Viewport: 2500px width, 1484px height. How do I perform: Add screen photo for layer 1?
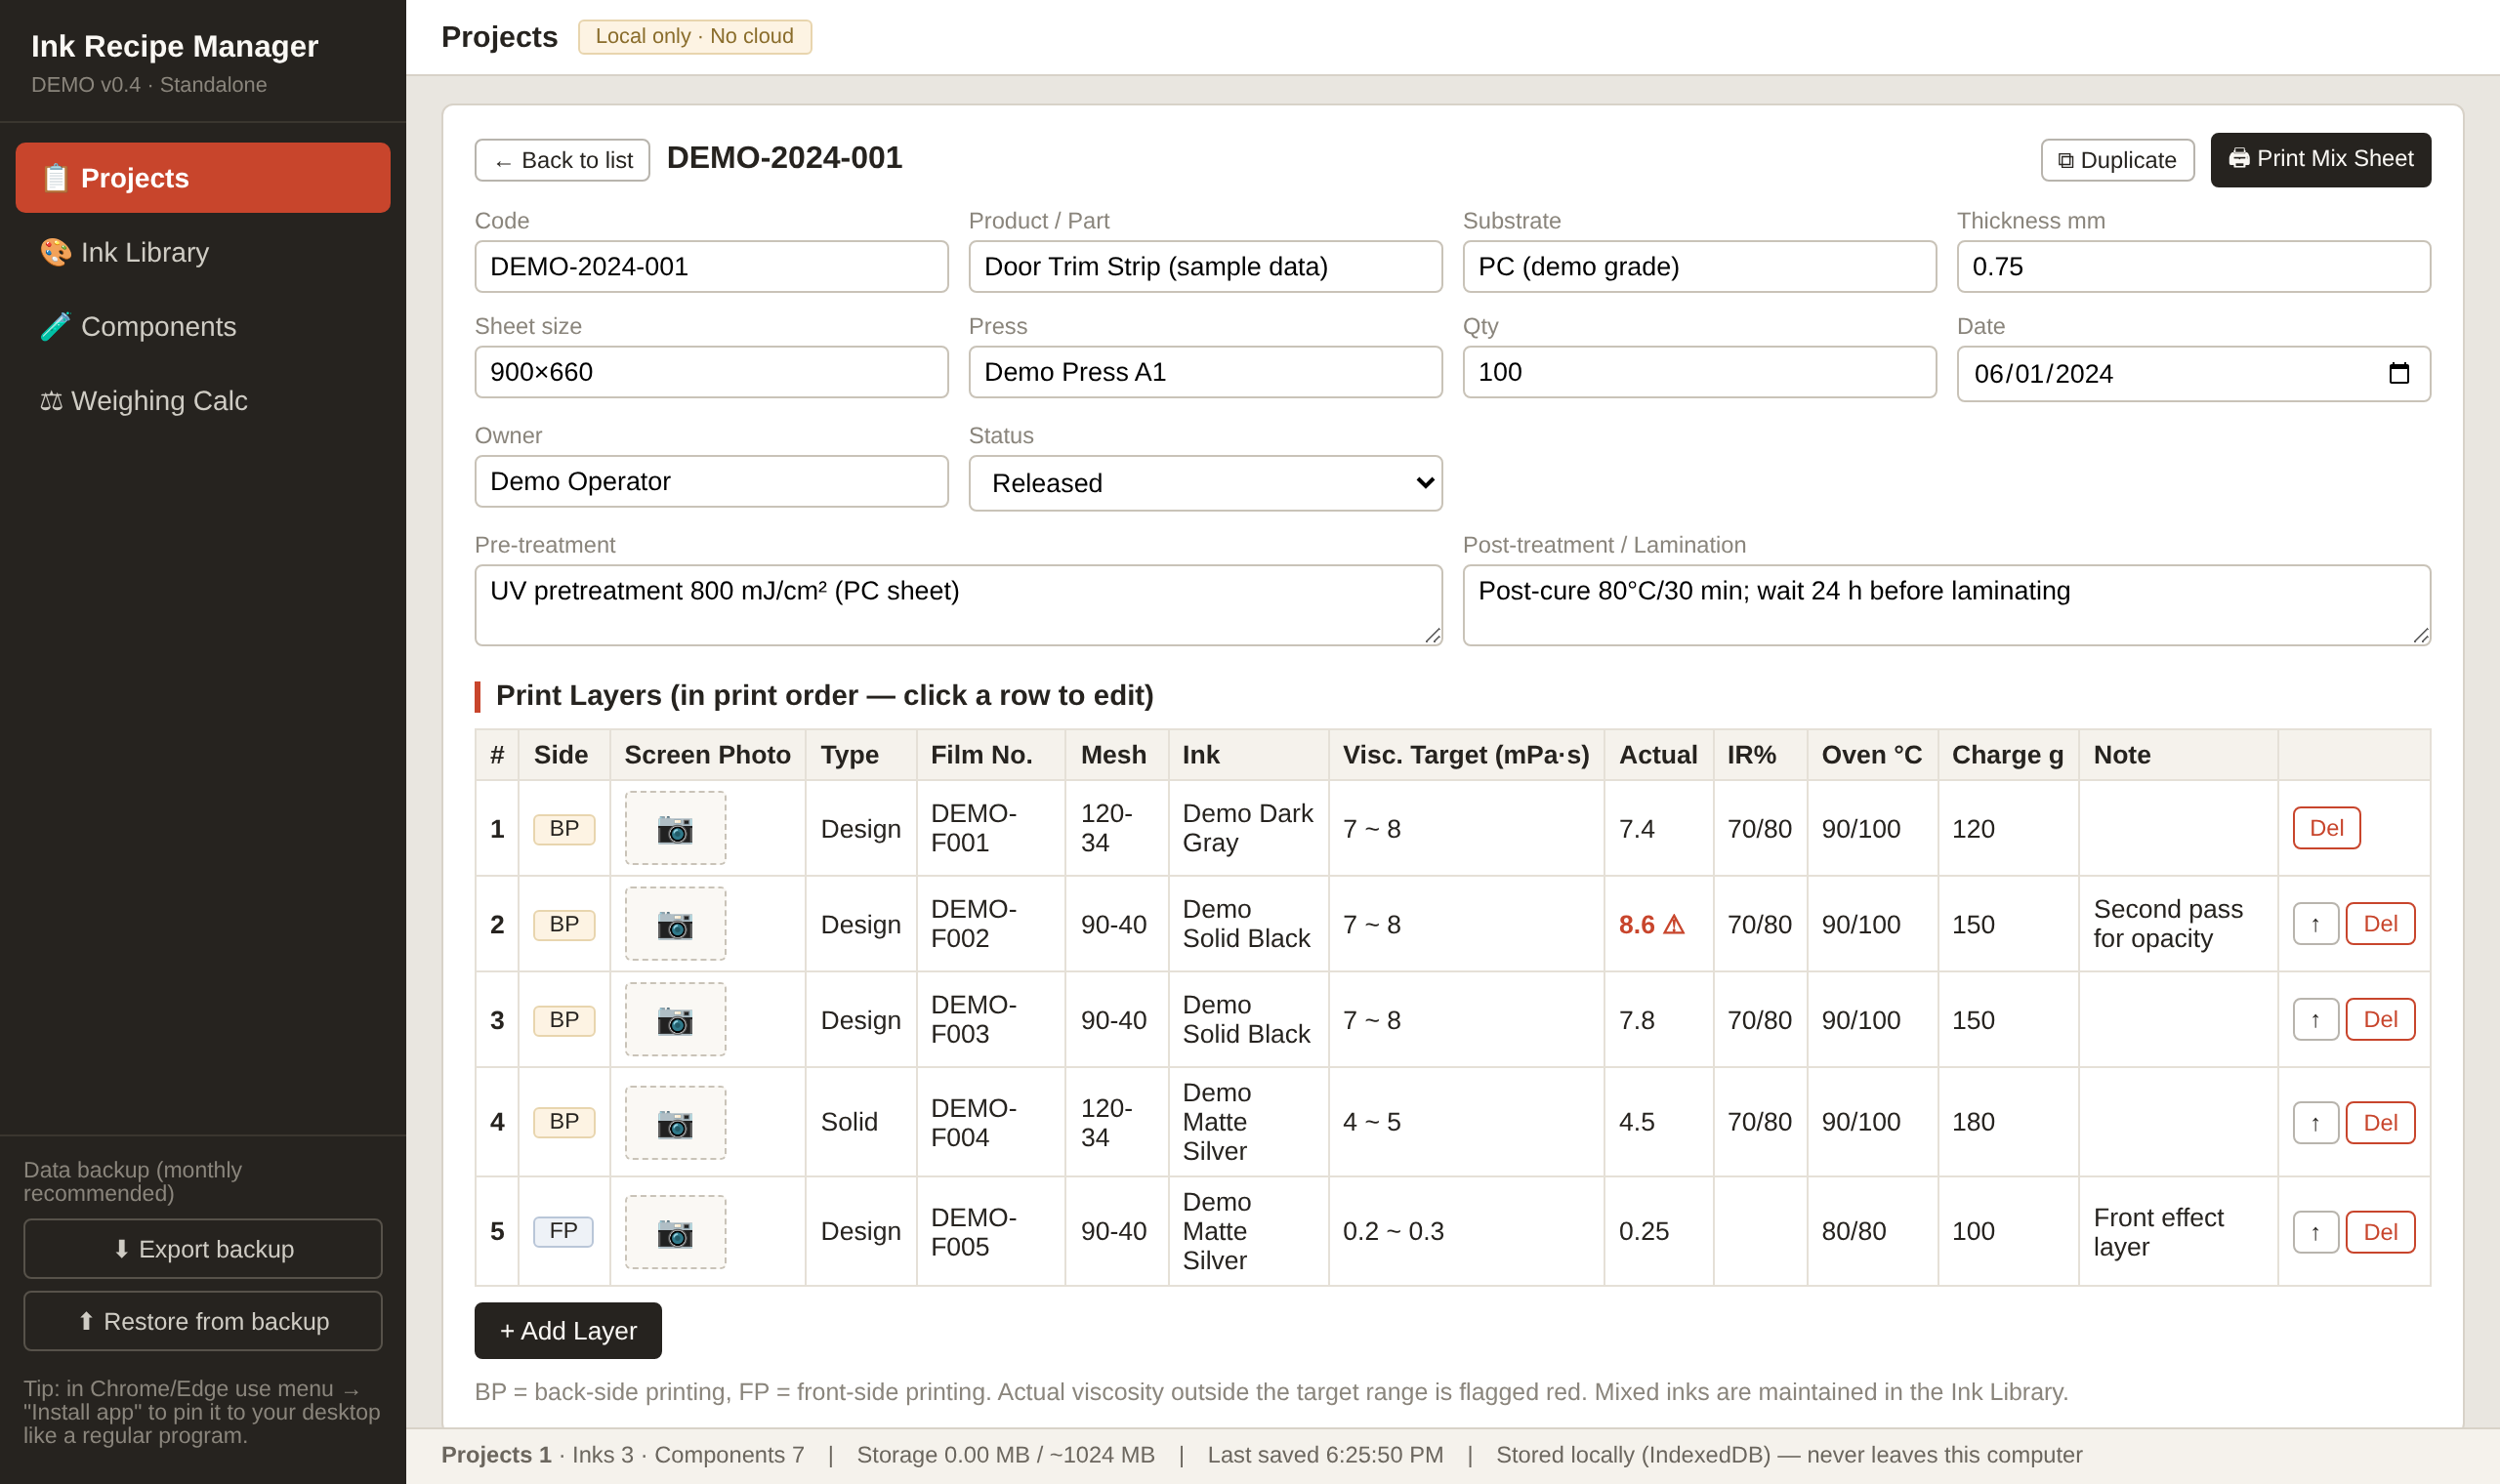tap(675, 828)
